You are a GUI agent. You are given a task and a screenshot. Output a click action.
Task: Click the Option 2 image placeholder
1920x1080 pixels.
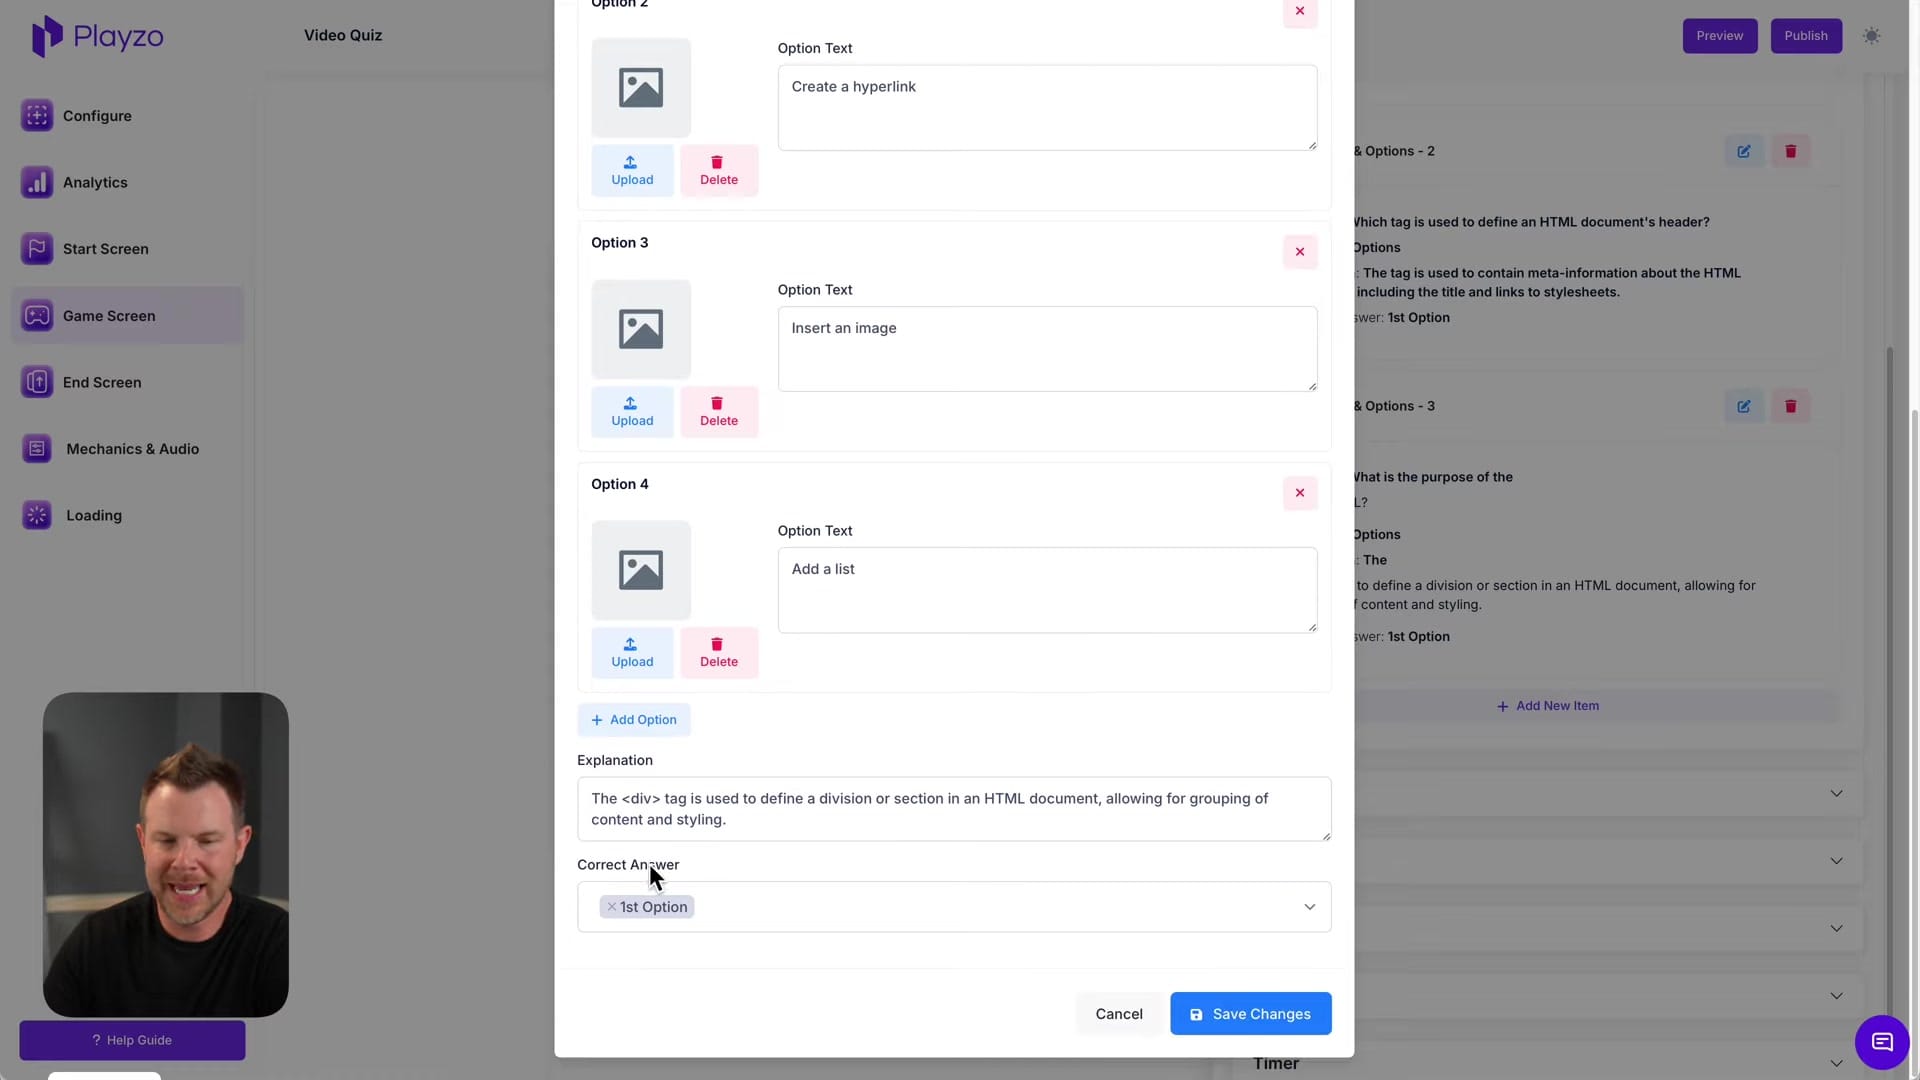(x=641, y=88)
